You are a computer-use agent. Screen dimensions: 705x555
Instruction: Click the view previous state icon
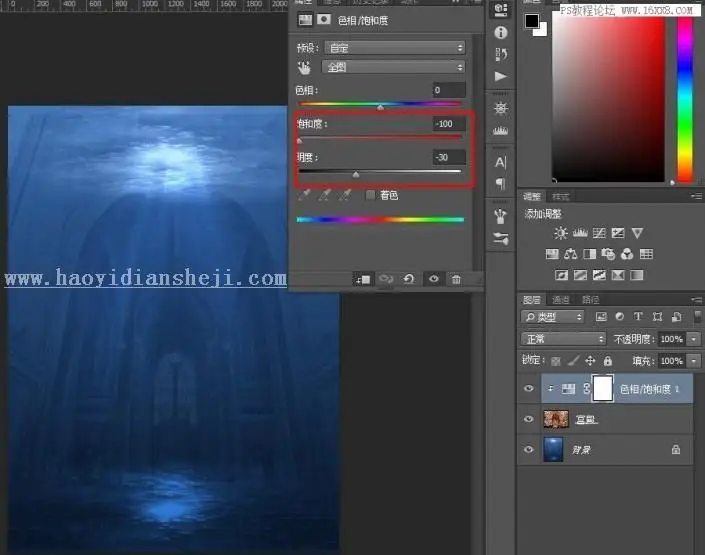point(386,279)
